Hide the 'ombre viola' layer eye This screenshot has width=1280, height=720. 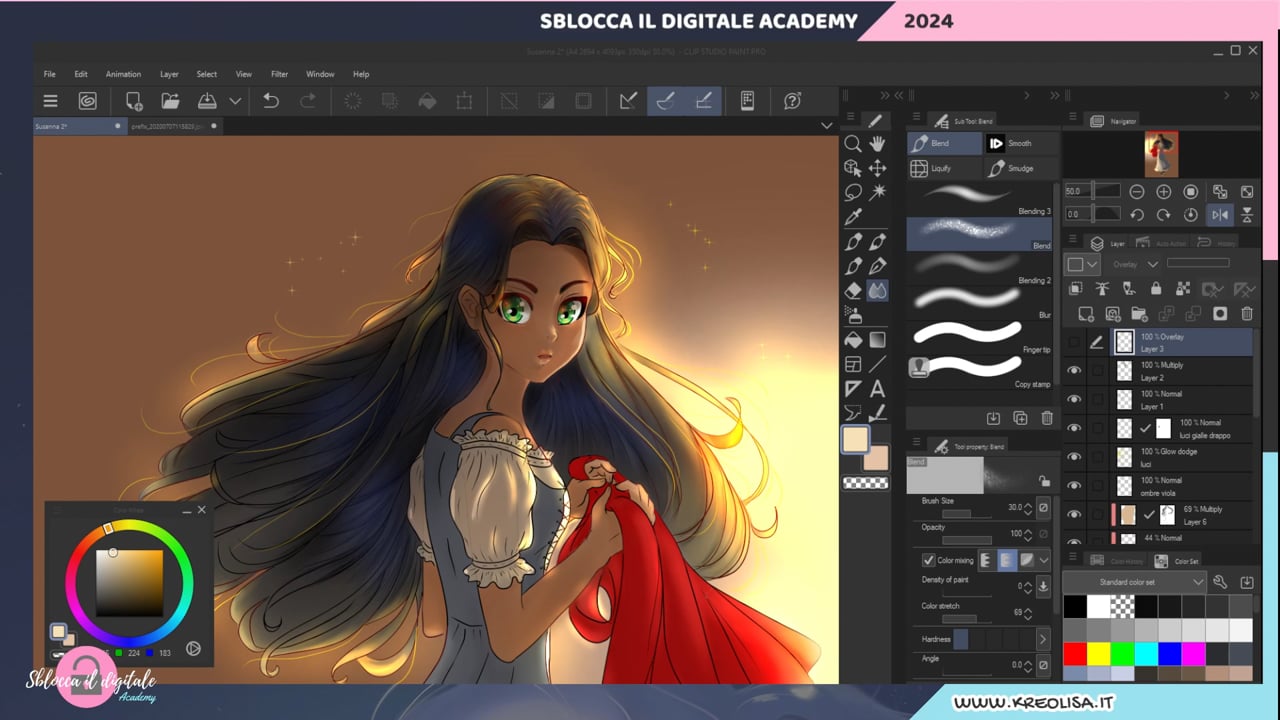point(1074,485)
